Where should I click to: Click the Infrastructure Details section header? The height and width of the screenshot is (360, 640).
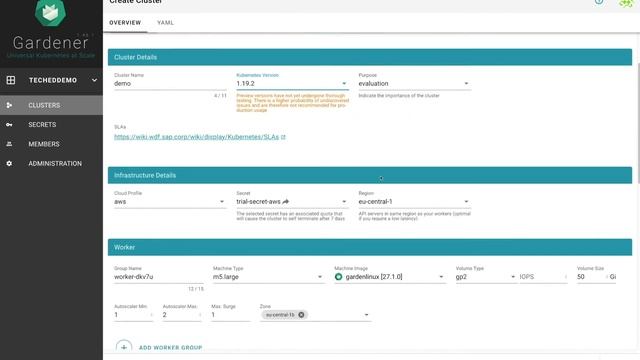[x=370, y=175]
